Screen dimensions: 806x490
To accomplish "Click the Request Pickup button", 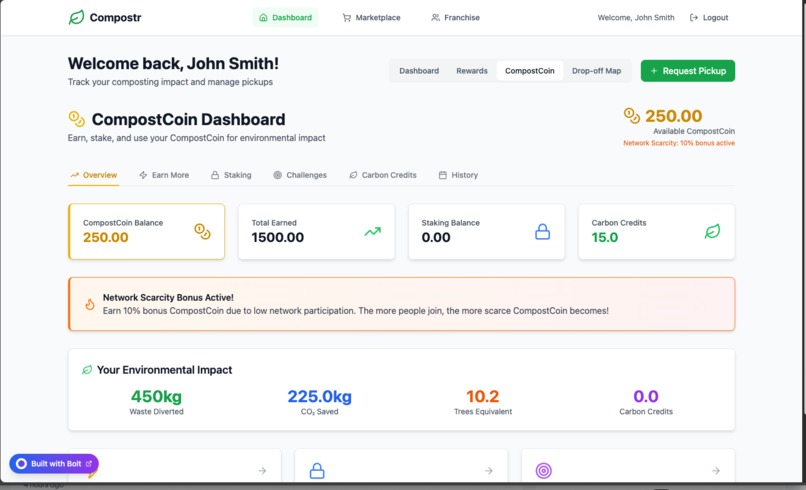I will (688, 71).
